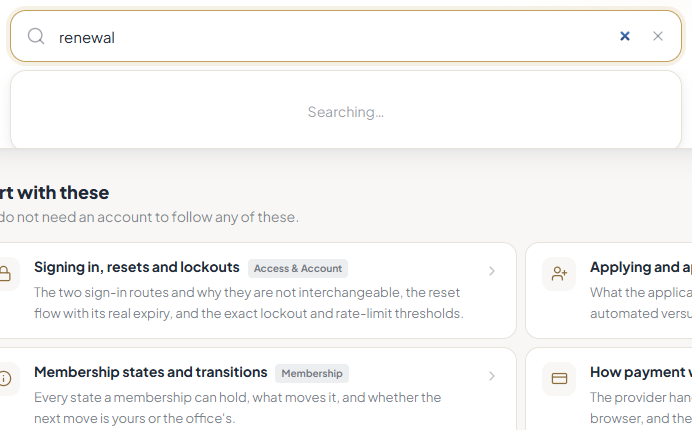Expand chevron on Membership states card
This screenshot has height=430, width=692.
492,376
